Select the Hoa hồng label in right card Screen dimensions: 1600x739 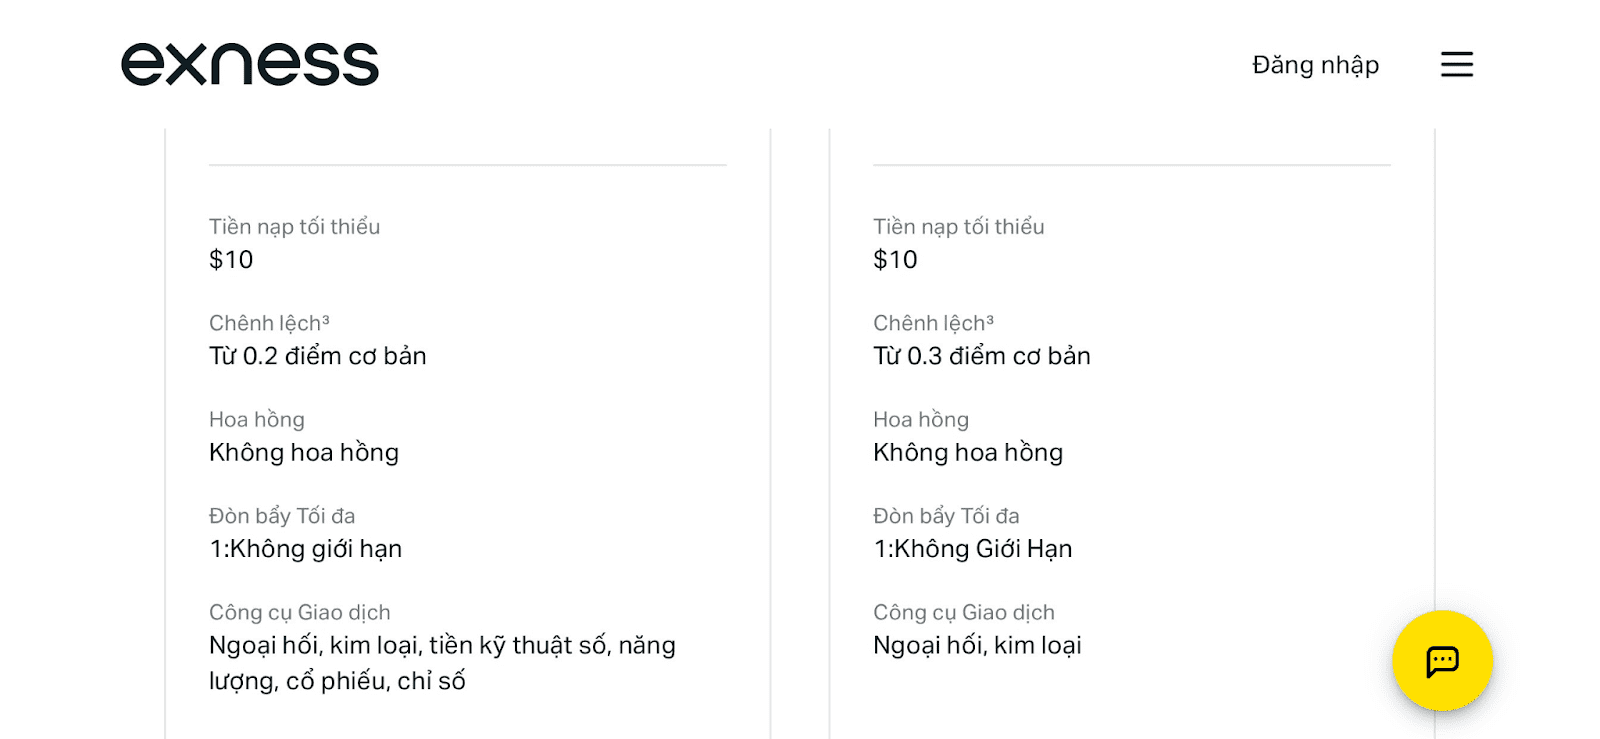(x=920, y=419)
